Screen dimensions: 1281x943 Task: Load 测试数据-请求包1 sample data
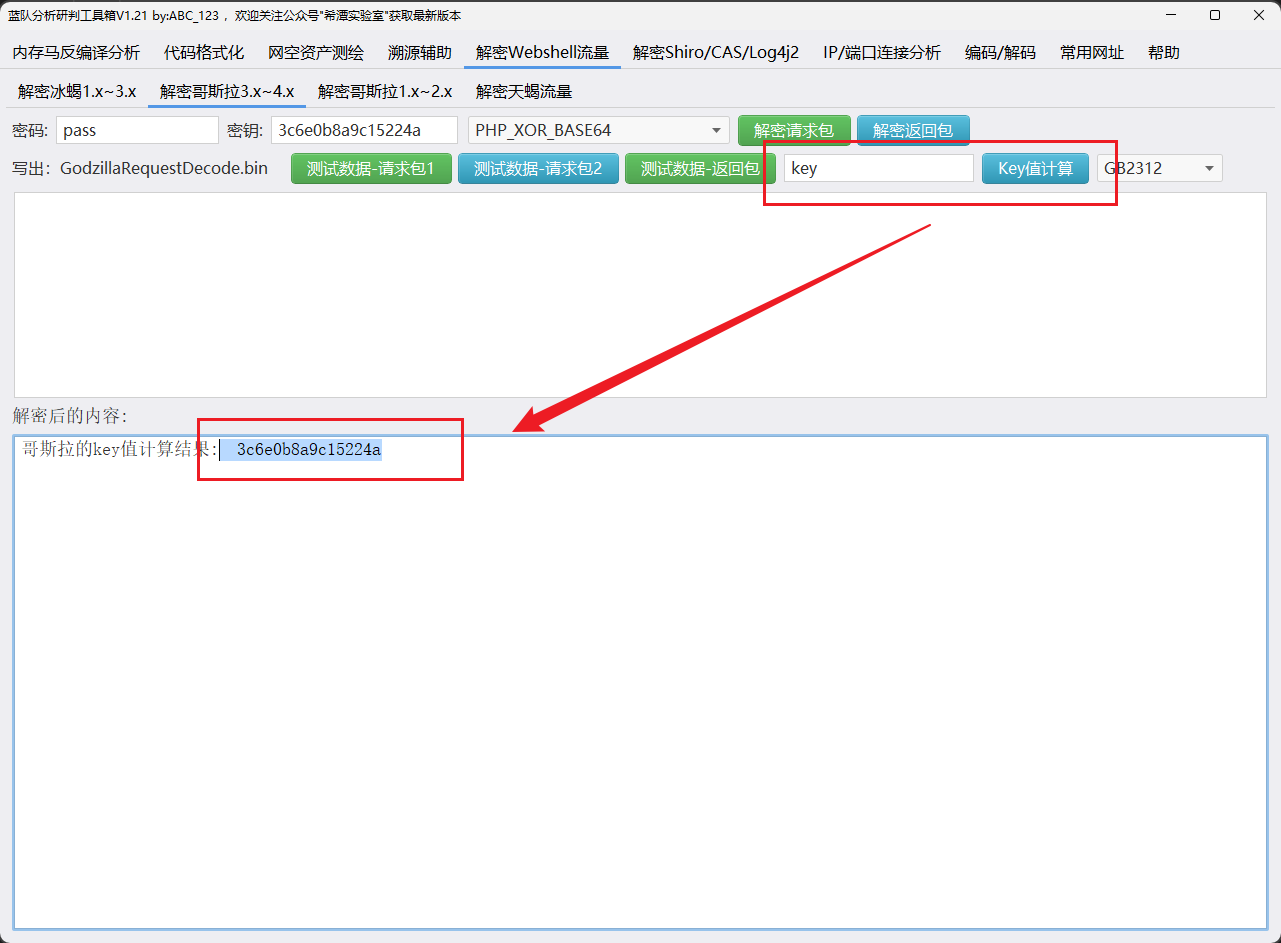[371, 169]
